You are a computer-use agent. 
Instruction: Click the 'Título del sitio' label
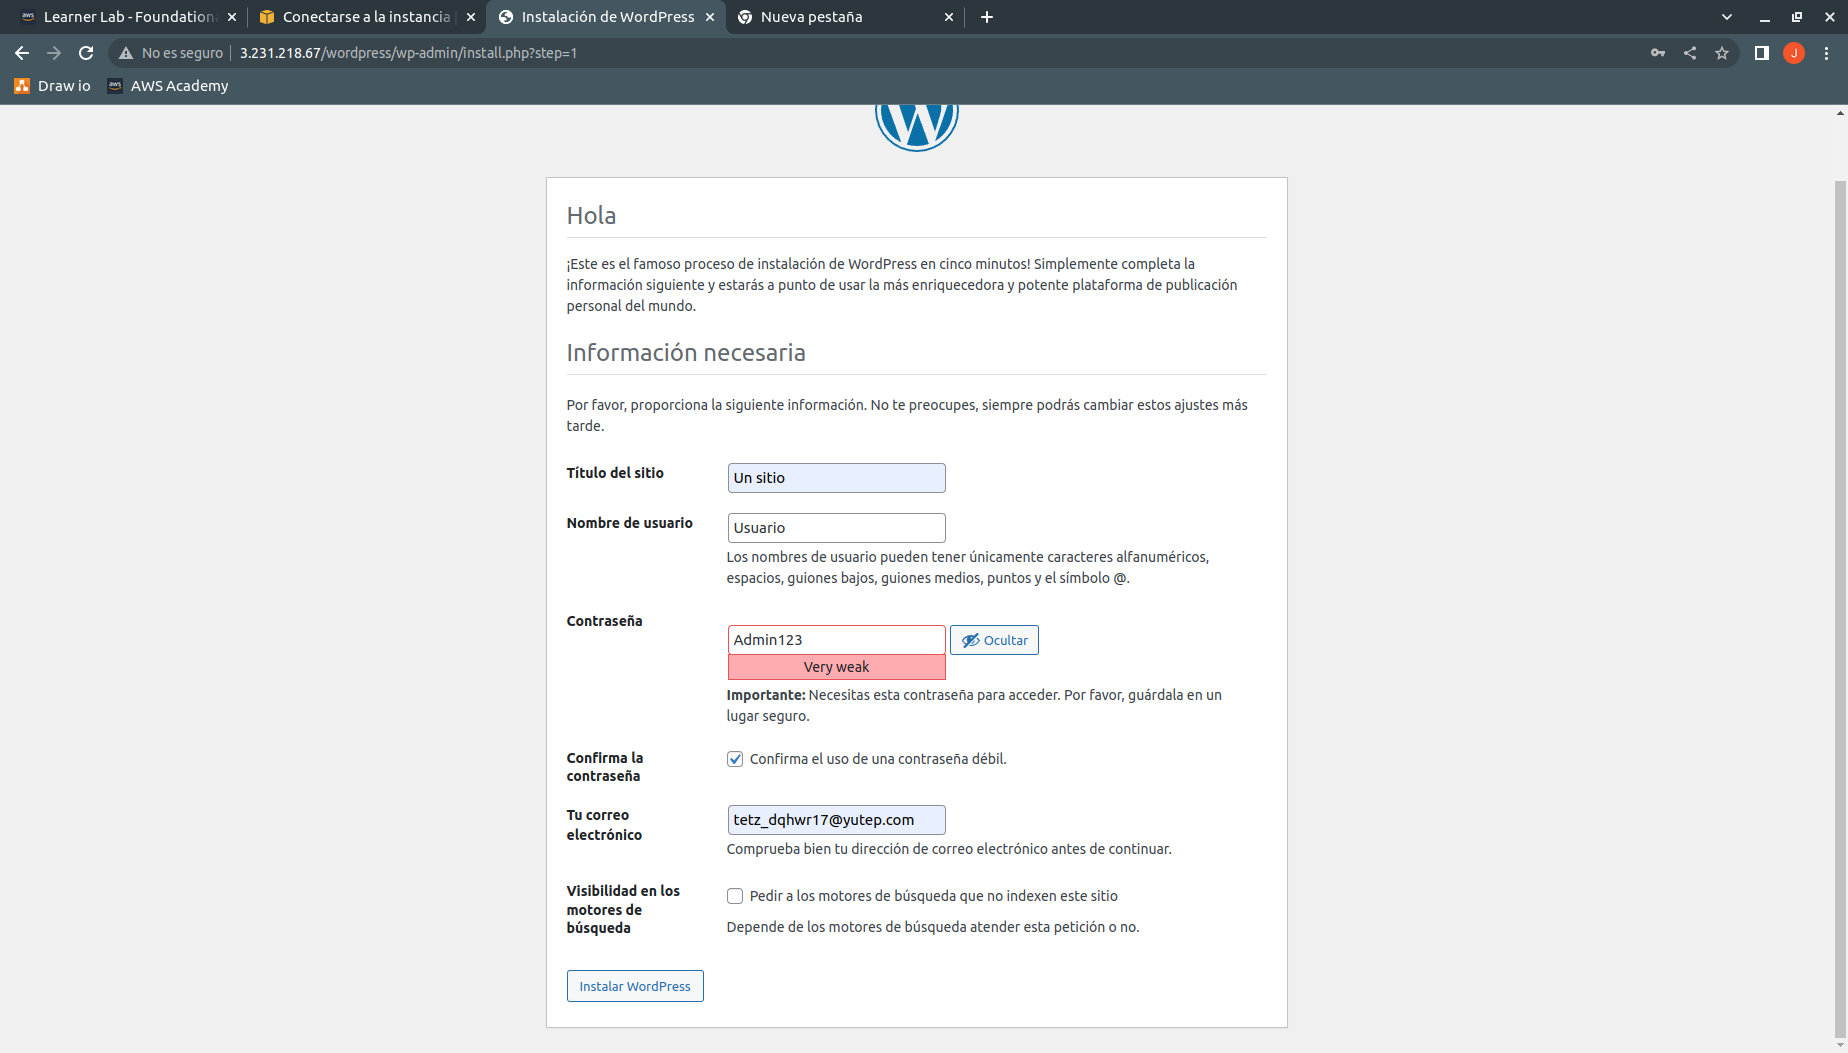click(615, 473)
